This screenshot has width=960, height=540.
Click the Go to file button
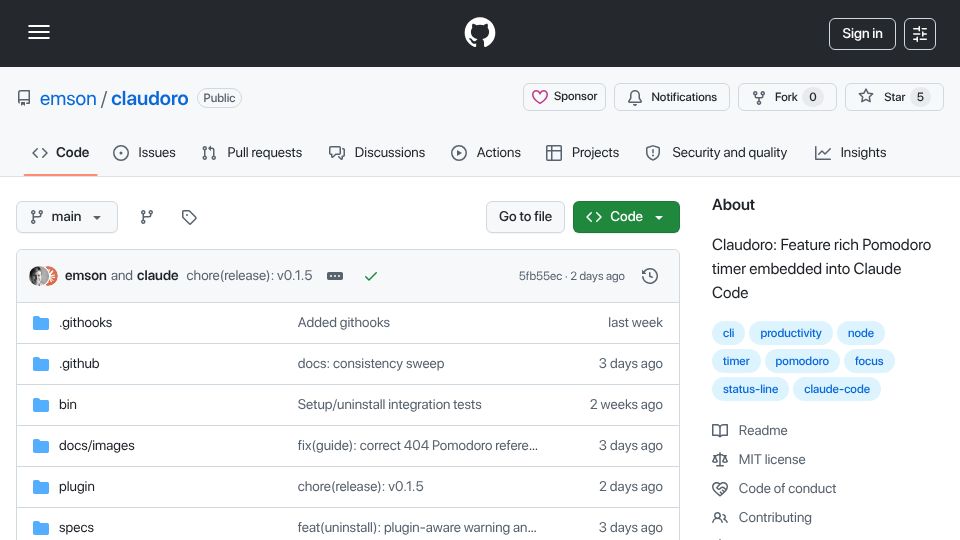click(525, 217)
